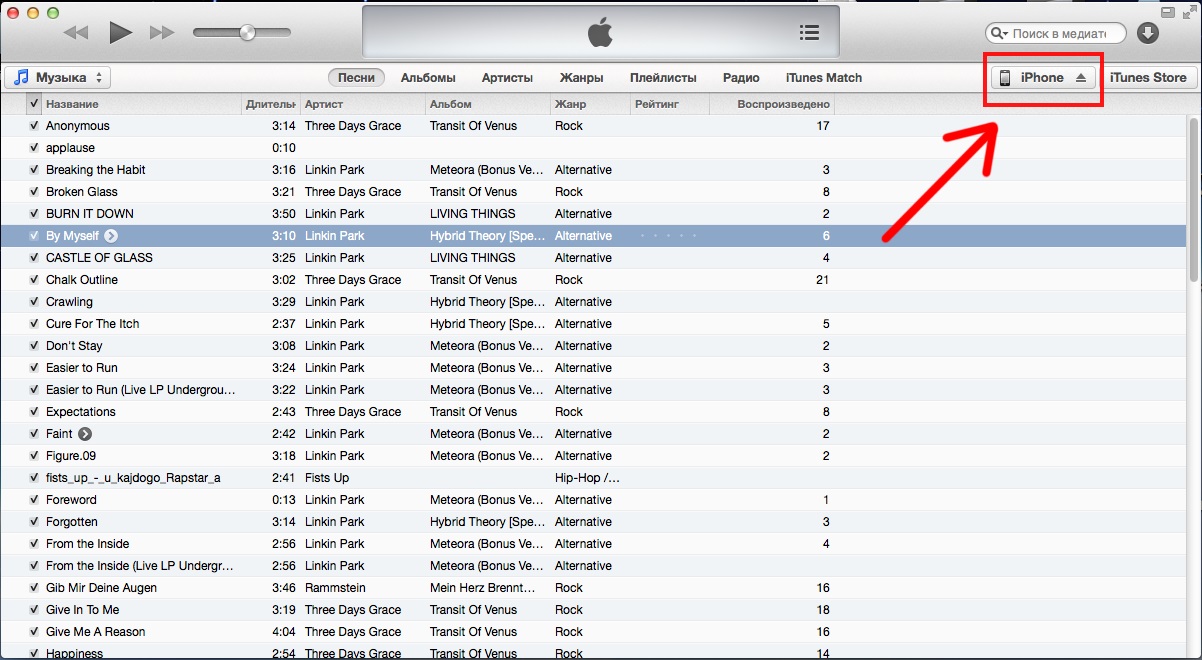Adjust the volume slider knob
The width and height of the screenshot is (1202, 660).
(247, 33)
